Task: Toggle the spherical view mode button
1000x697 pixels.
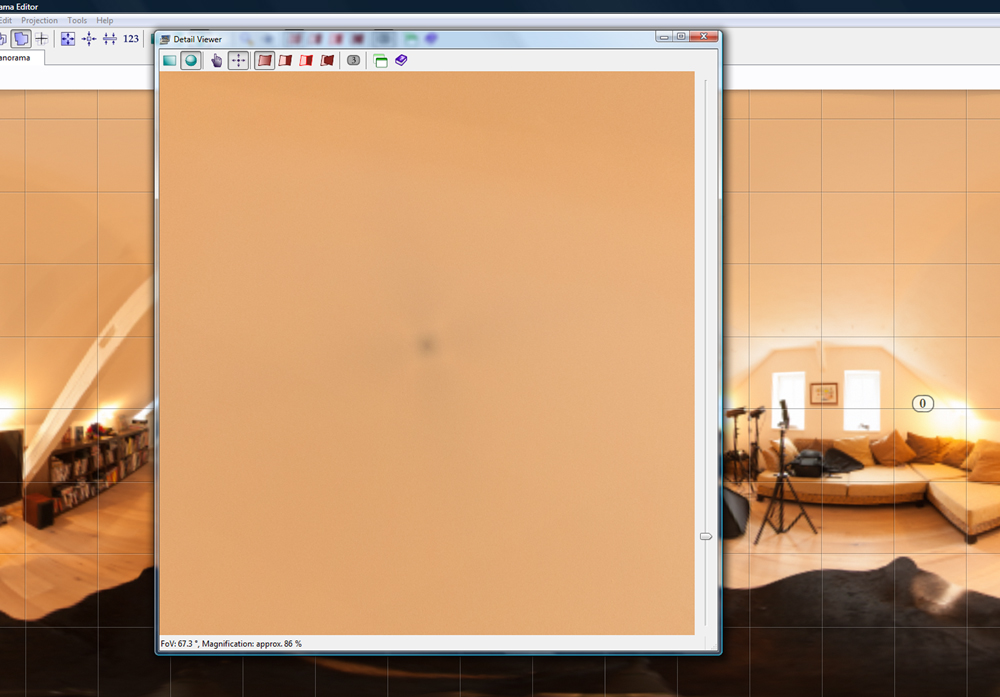Action: click(190, 61)
